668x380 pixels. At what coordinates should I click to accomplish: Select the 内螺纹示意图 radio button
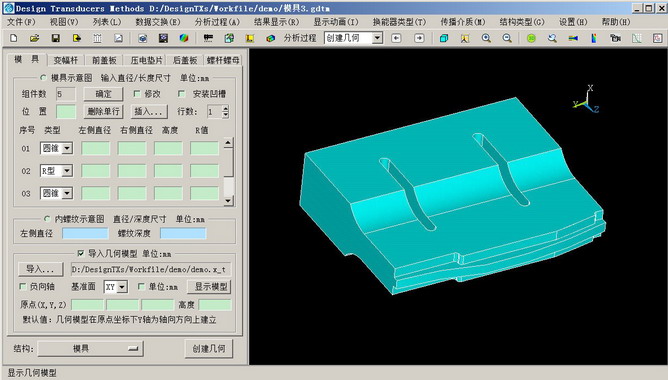47,219
